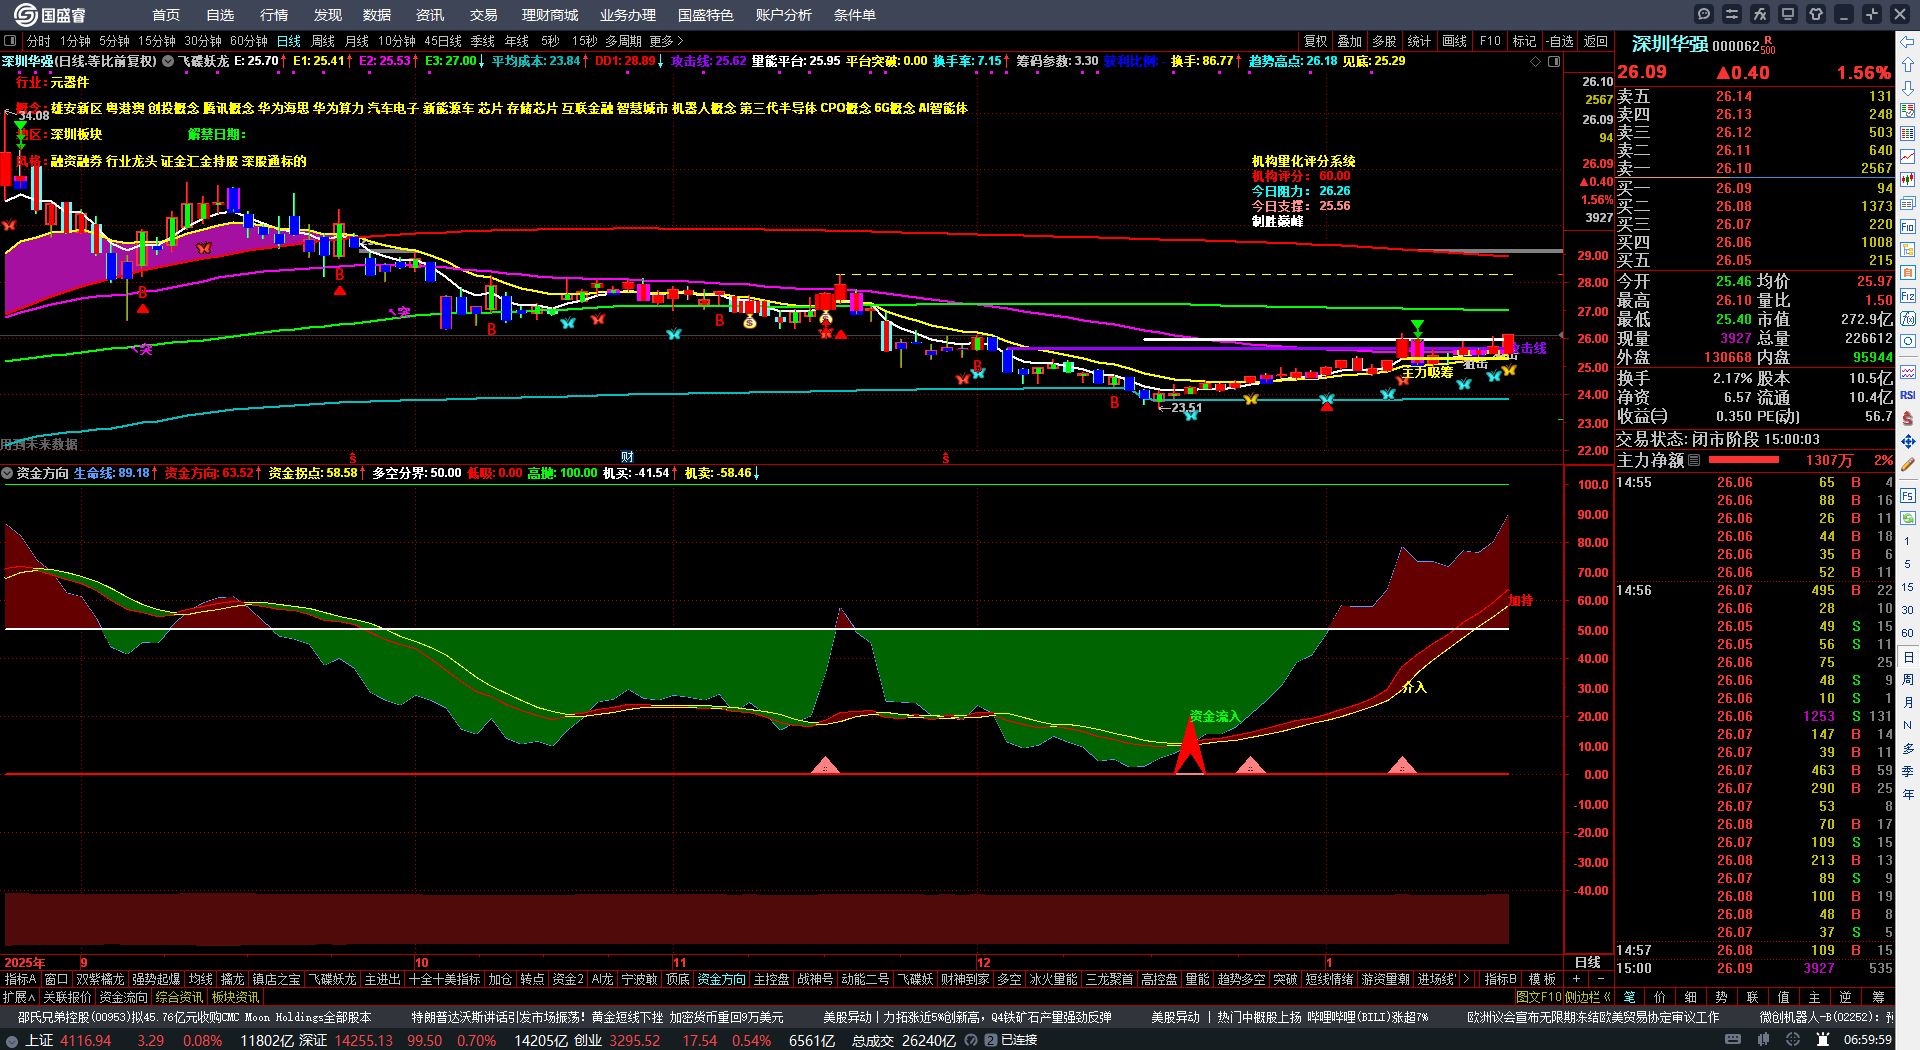The height and width of the screenshot is (1050, 1920).
Task: Open the 模板 template menu
Action: [1542, 980]
